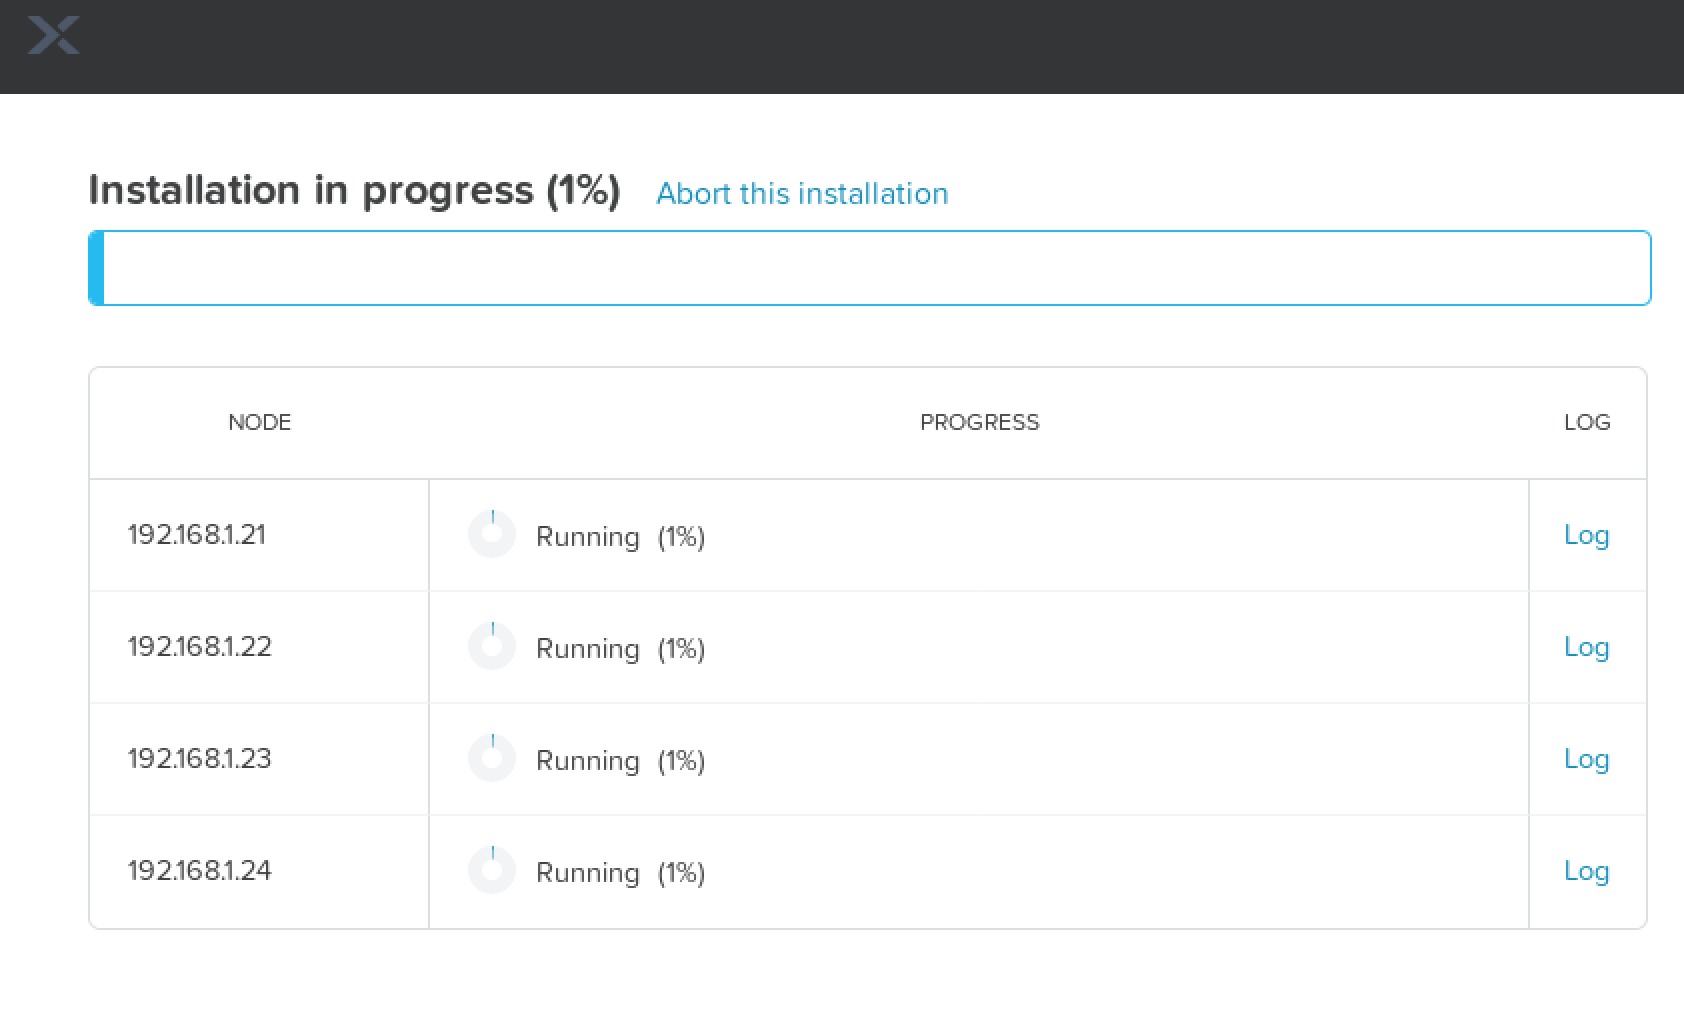Abort this installation

pyautogui.click(x=801, y=193)
